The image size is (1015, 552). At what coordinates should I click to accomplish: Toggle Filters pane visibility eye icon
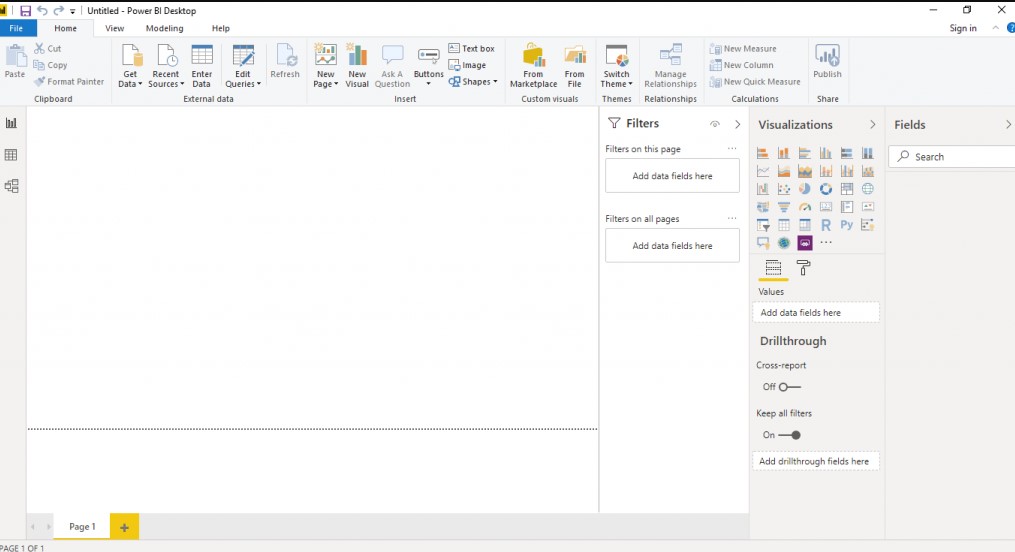click(x=715, y=125)
